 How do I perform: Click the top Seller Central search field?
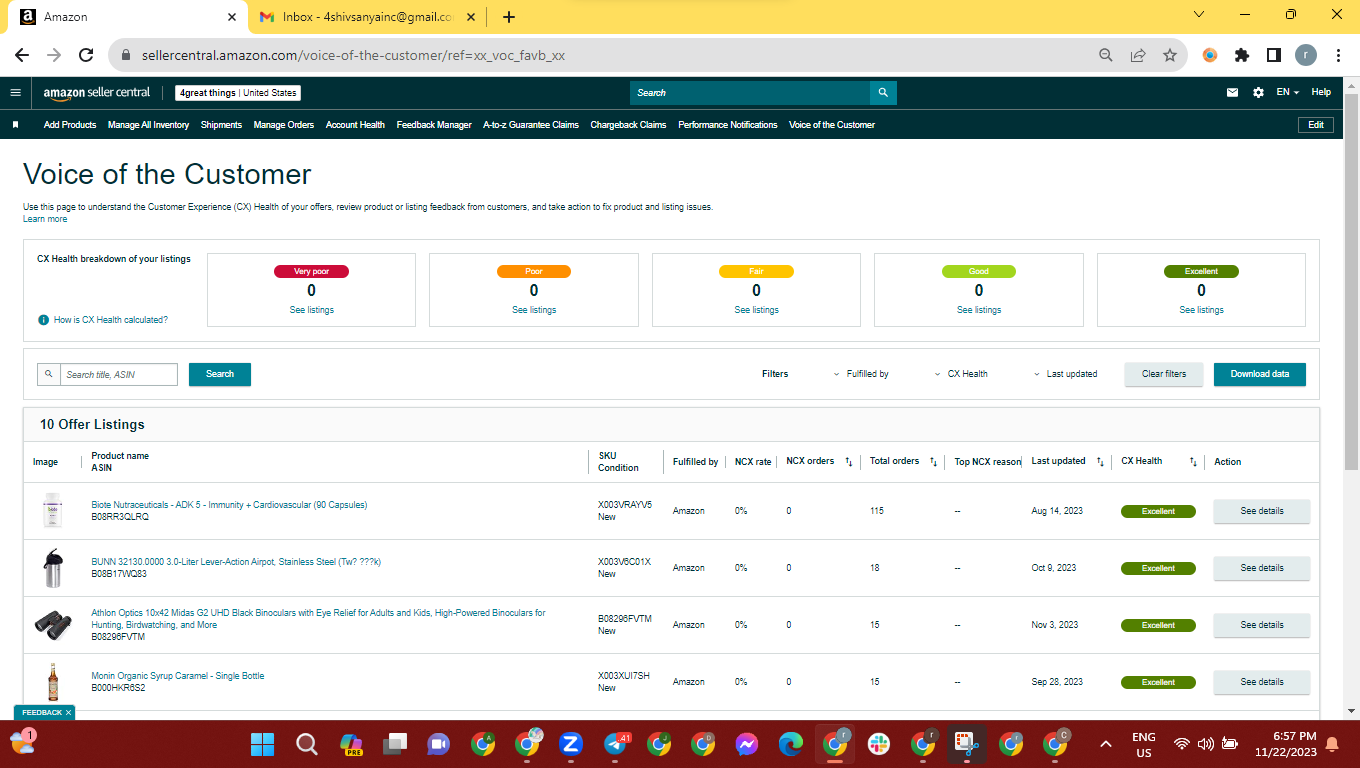750,93
